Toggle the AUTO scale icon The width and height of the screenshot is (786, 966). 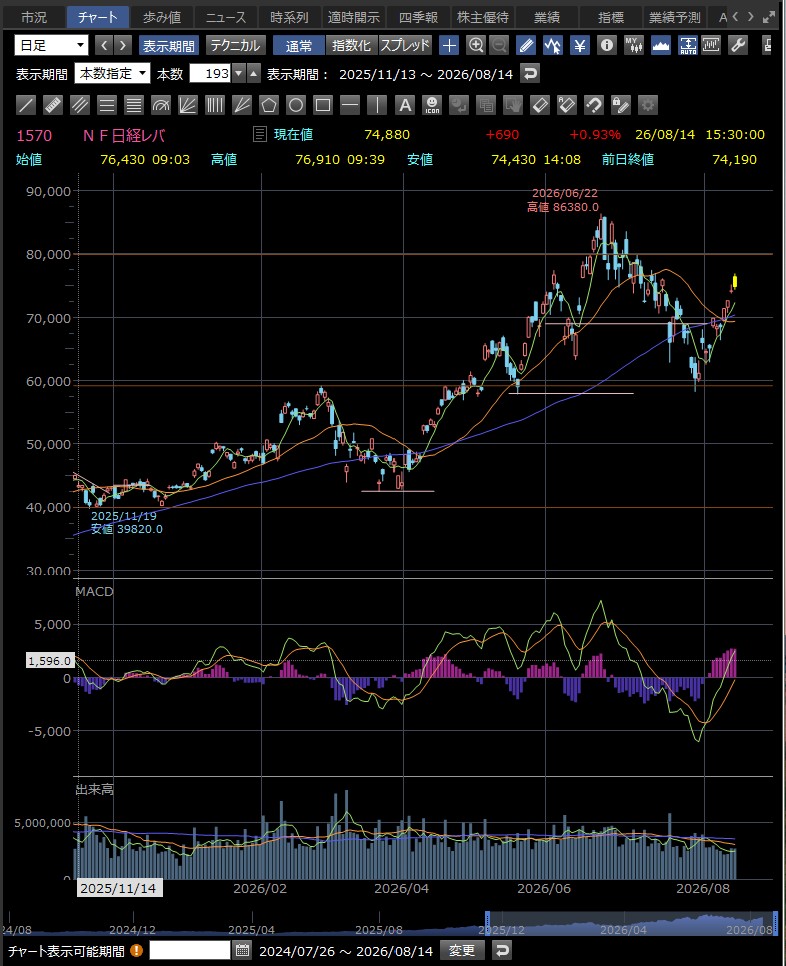coord(687,46)
